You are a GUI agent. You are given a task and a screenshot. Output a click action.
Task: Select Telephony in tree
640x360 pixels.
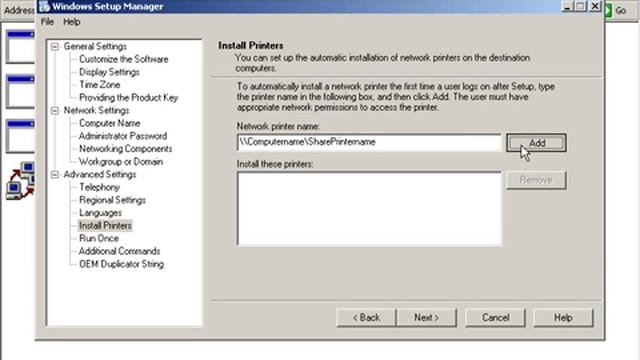coord(99,187)
